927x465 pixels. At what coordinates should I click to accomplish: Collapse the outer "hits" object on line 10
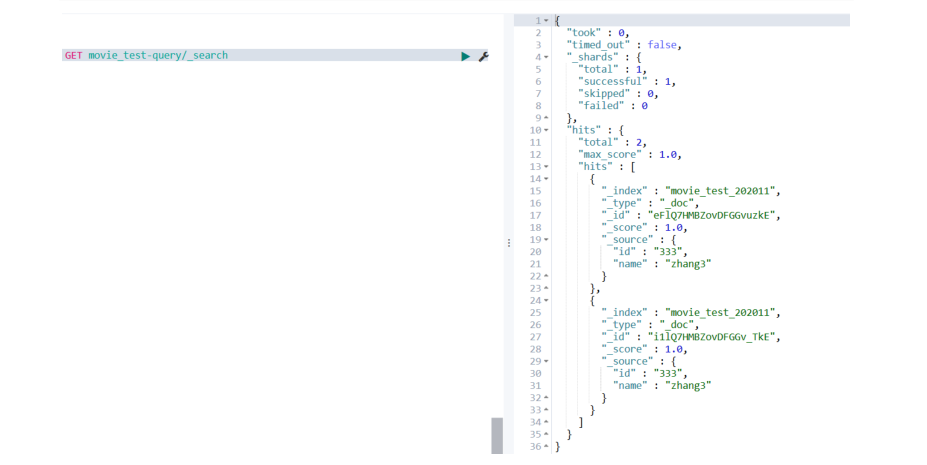(x=546, y=130)
